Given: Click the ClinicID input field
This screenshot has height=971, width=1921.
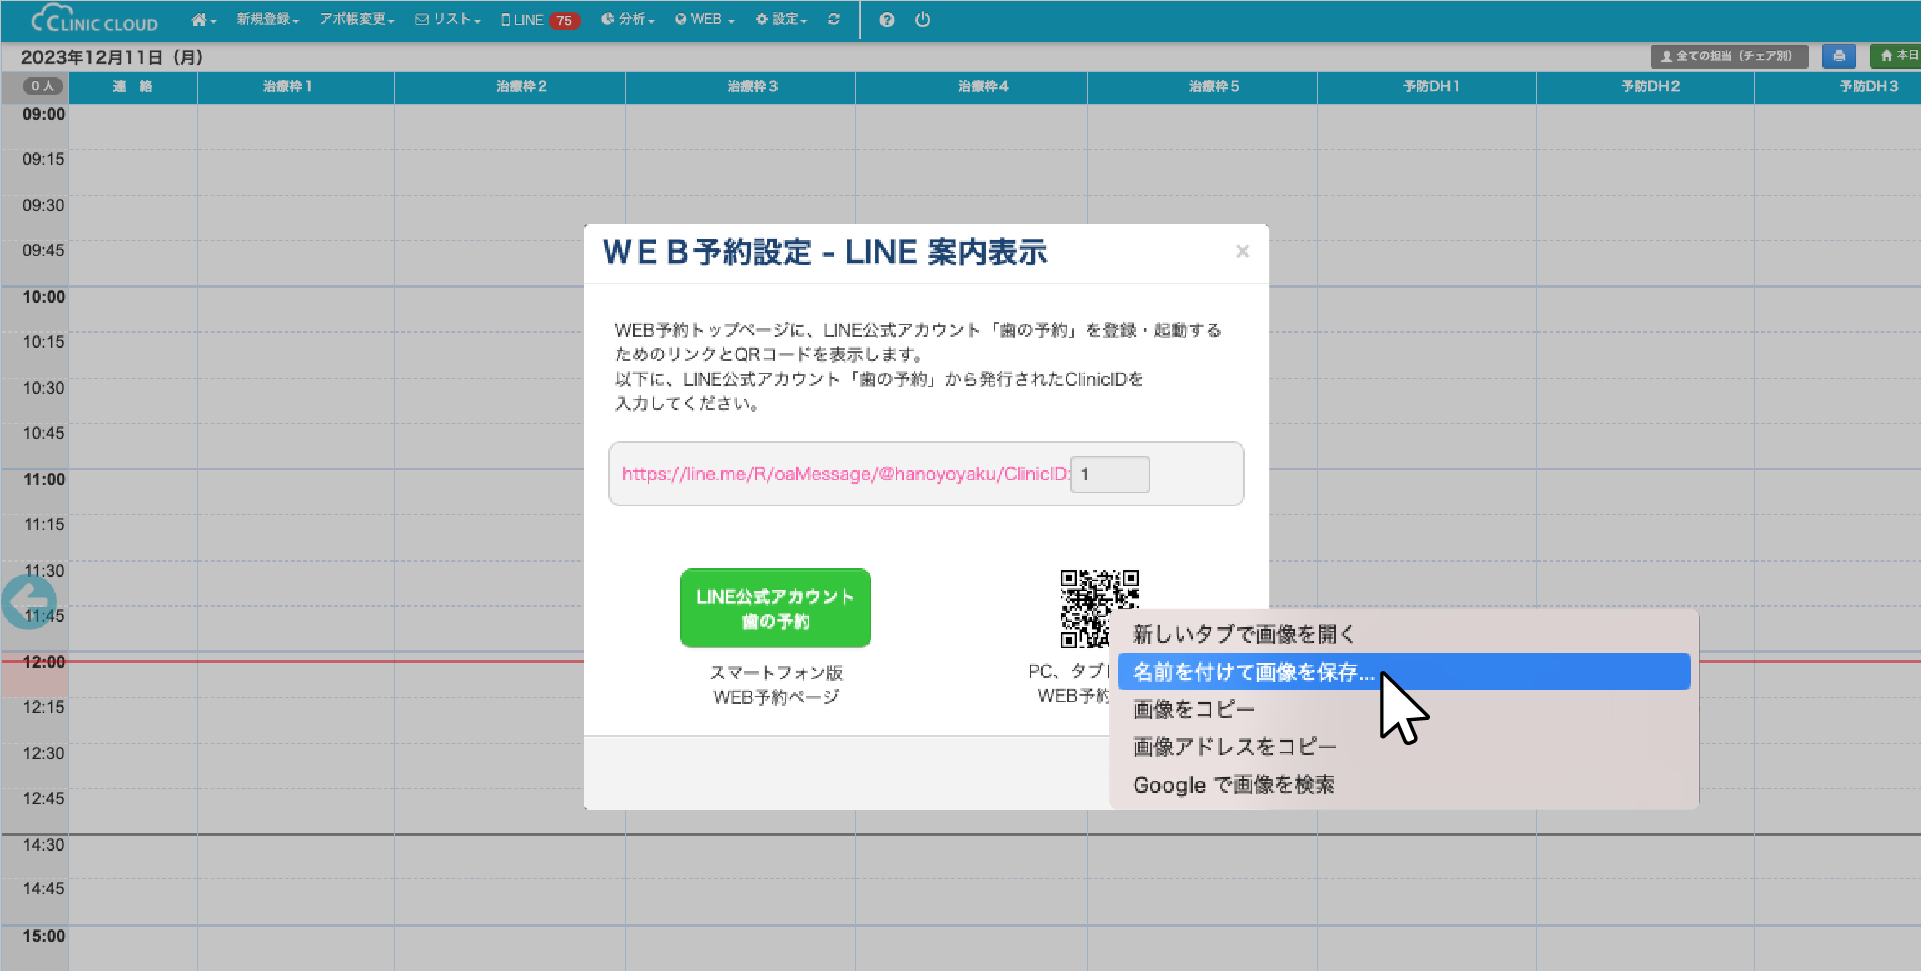Looking at the screenshot, I should click(x=1110, y=474).
